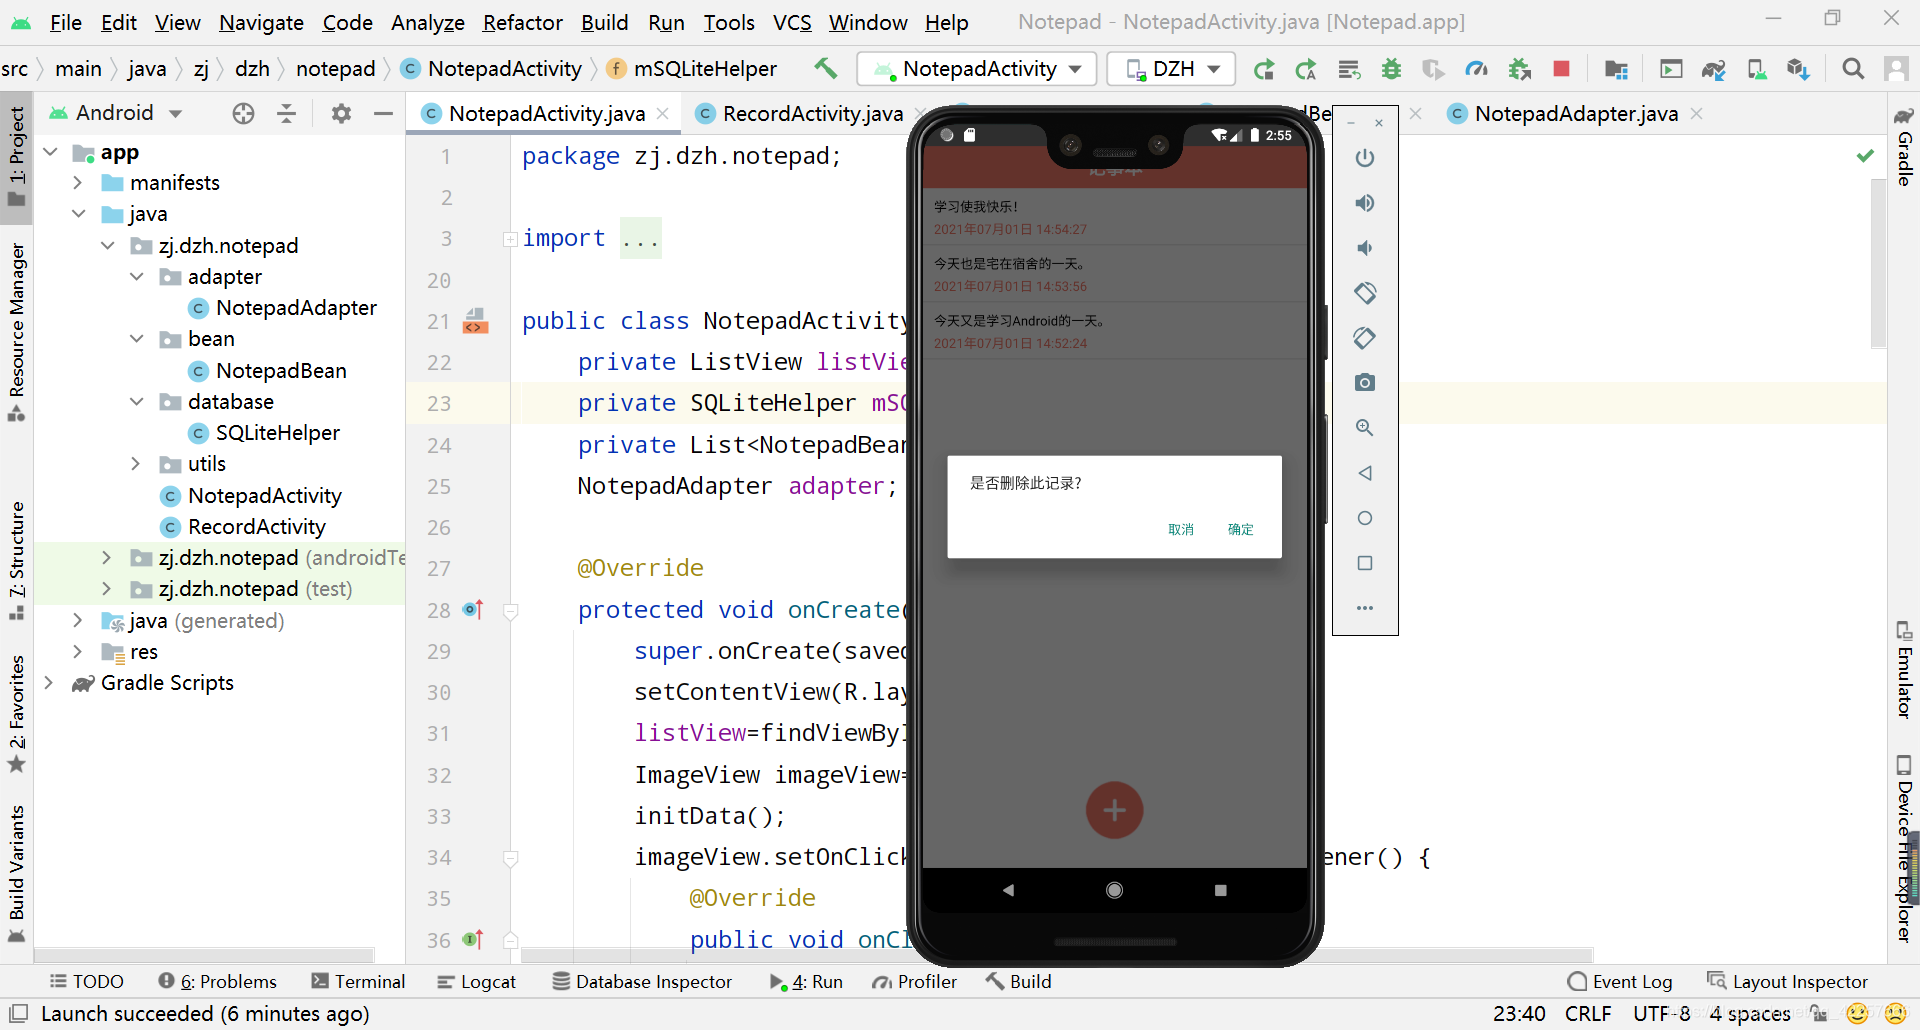Open the Refactor menu
This screenshot has width=1920, height=1030.
point(522,22)
